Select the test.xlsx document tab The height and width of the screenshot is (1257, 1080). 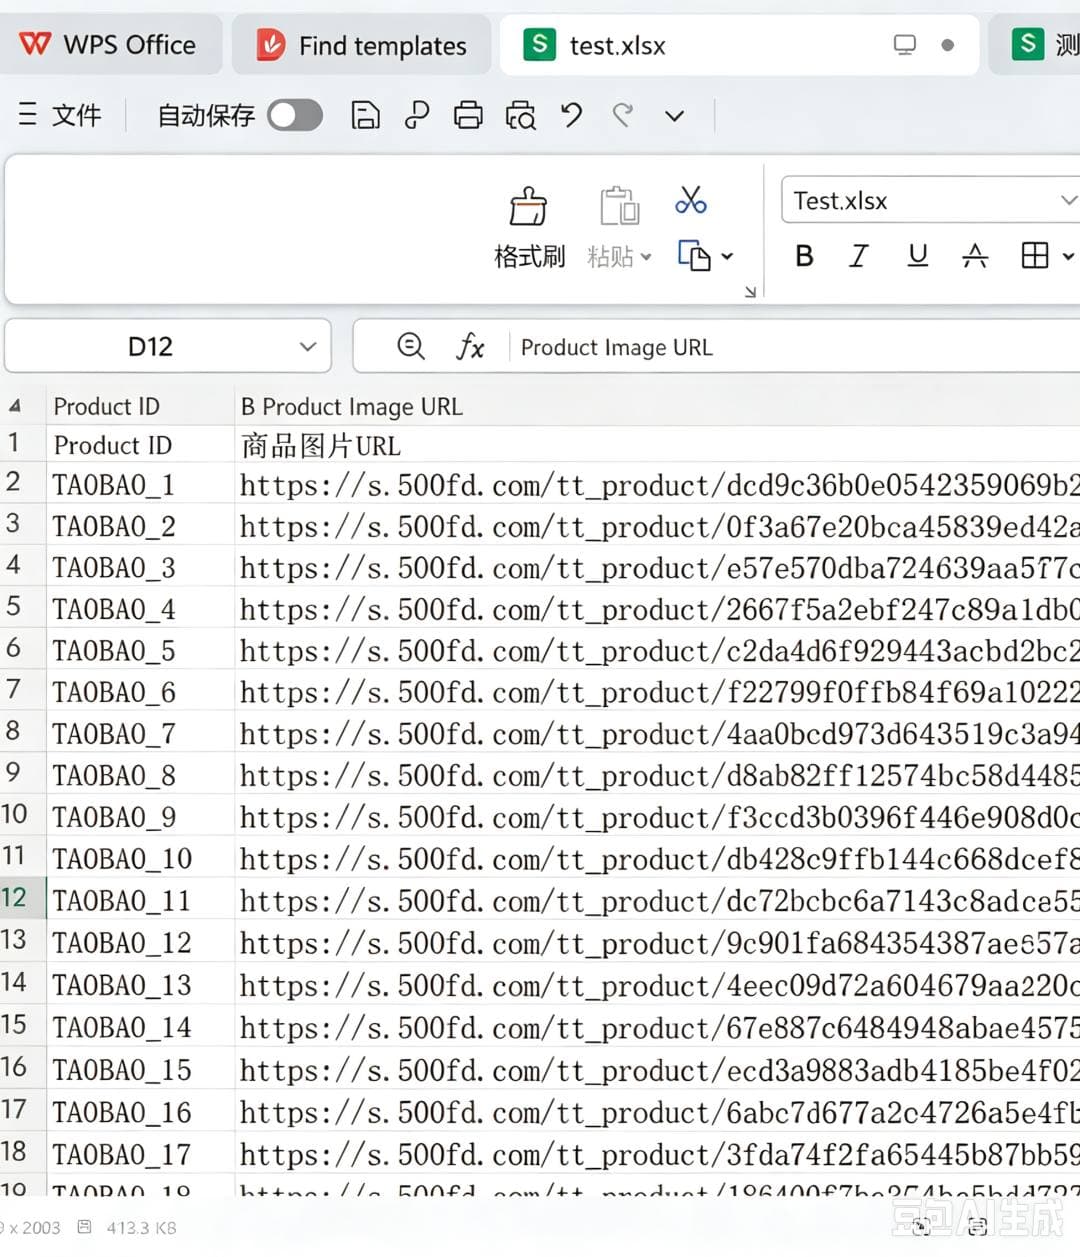[x=739, y=45]
